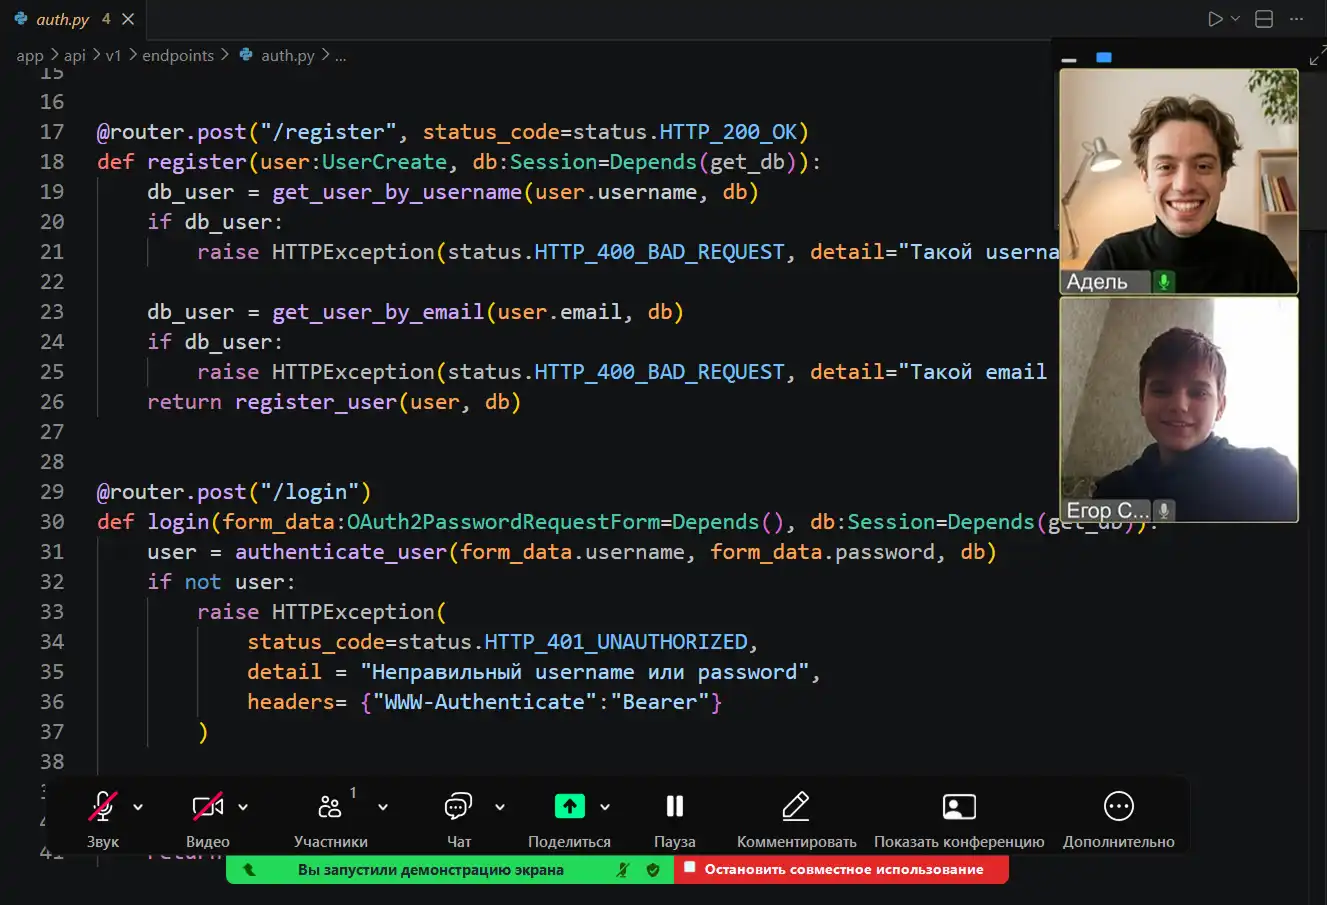Screen dimensions: 1327x905
Task: Select the blue thumbnail view icon
Action: [1104, 58]
